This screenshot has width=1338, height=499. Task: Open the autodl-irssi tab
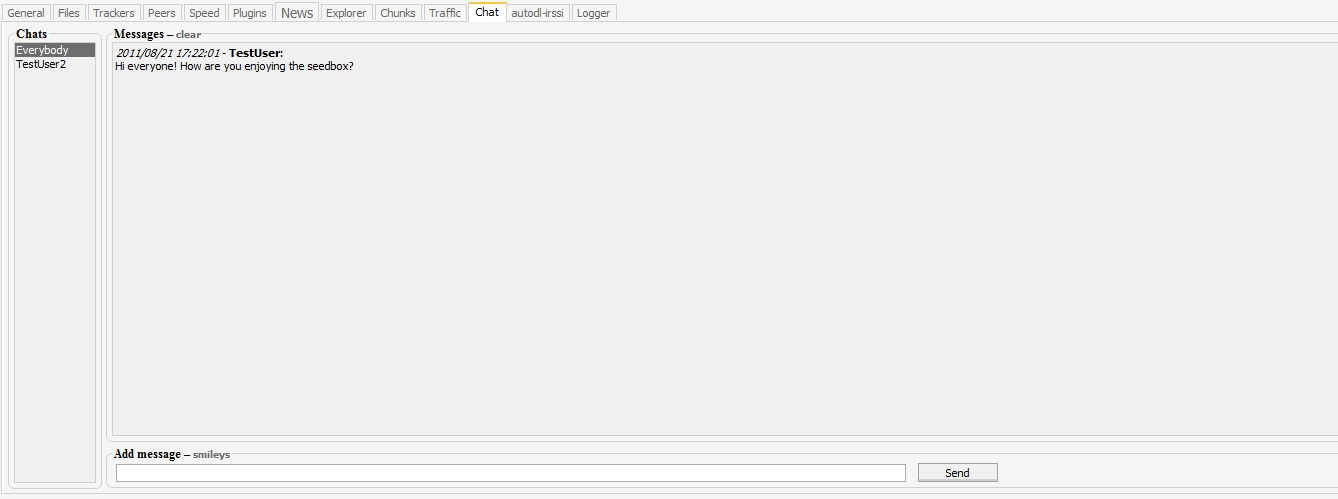click(538, 13)
